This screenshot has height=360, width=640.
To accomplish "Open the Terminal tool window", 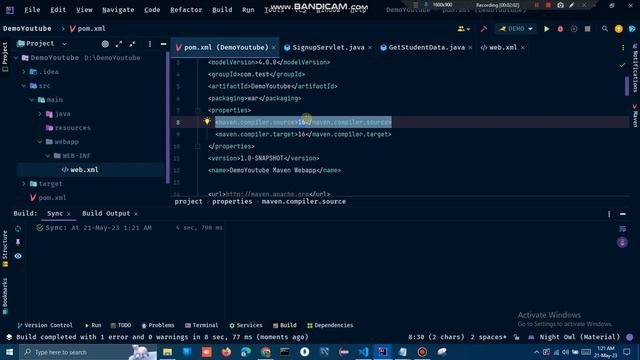I will point(202,325).
